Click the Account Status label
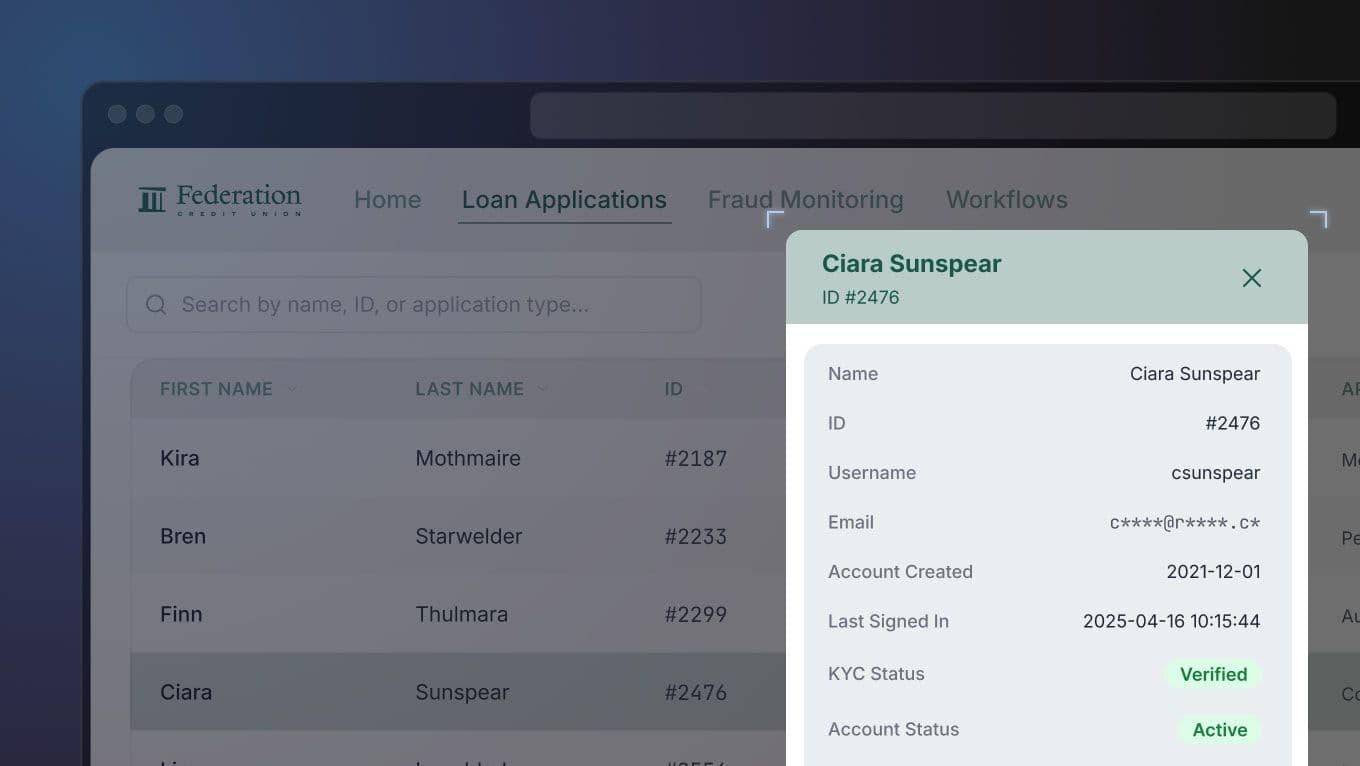 click(893, 729)
